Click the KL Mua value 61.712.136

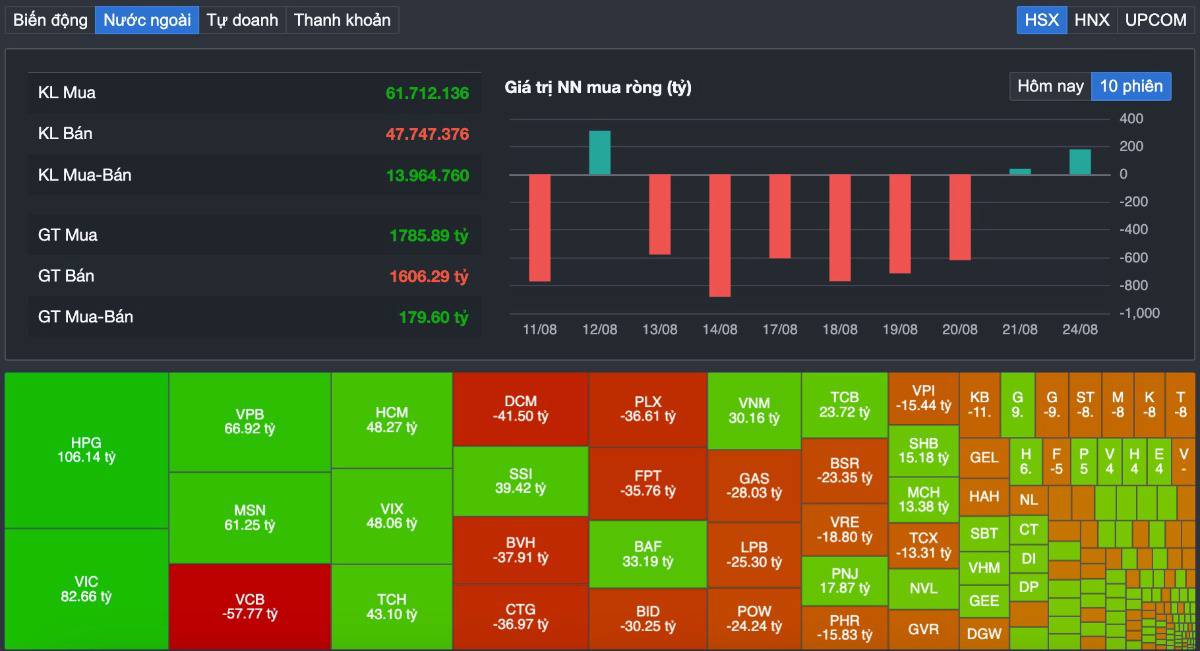(x=427, y=93)
